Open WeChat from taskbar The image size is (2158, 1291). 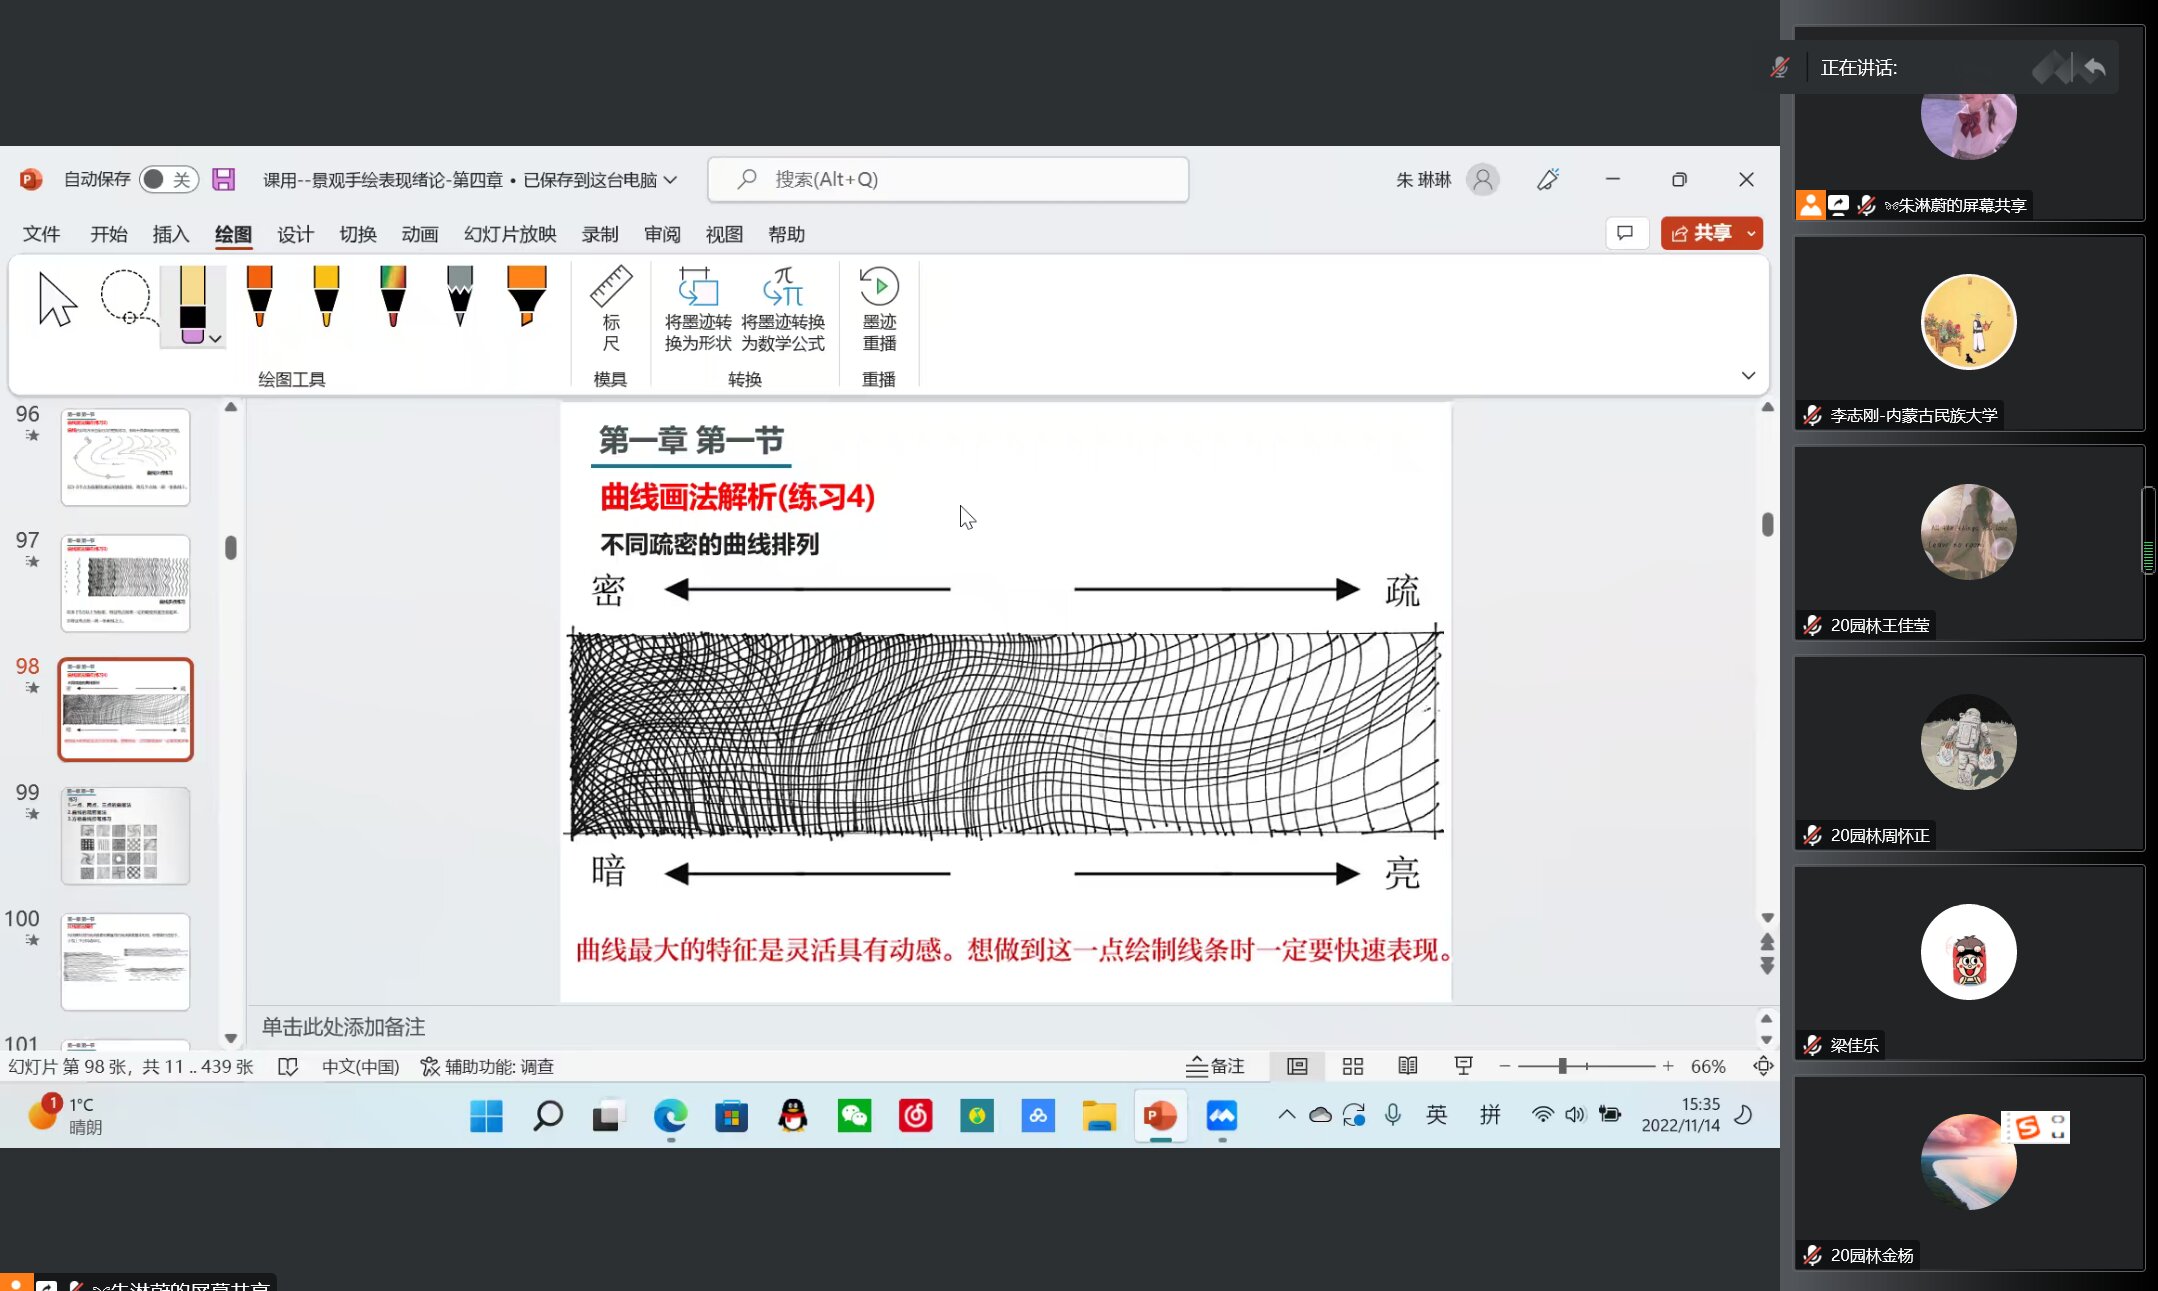coord(854,1115)
